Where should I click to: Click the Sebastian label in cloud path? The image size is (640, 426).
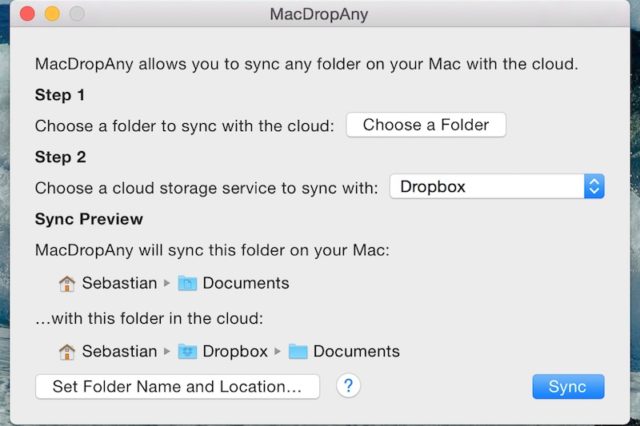[x=119, y=351]
